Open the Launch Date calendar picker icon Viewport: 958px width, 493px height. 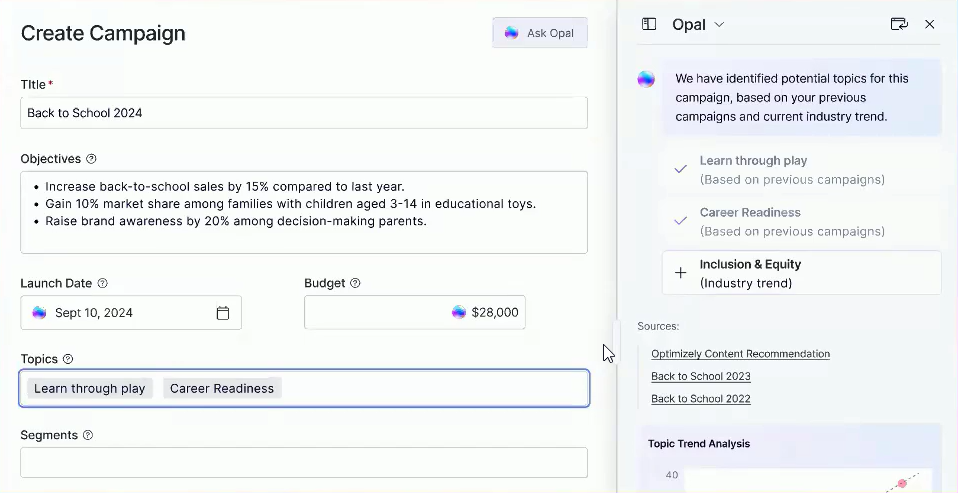tap(223, 313)
